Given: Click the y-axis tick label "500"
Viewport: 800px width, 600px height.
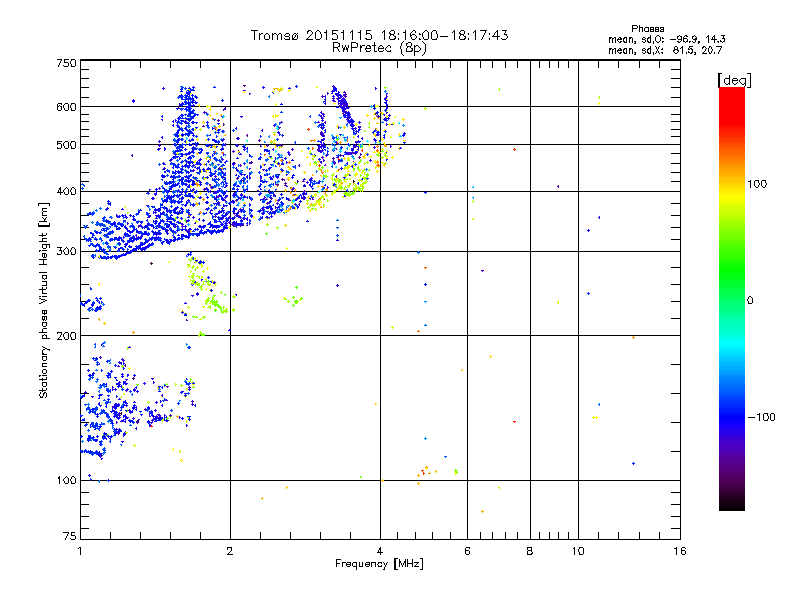Looking at the screenshot, I should [66, 145].
